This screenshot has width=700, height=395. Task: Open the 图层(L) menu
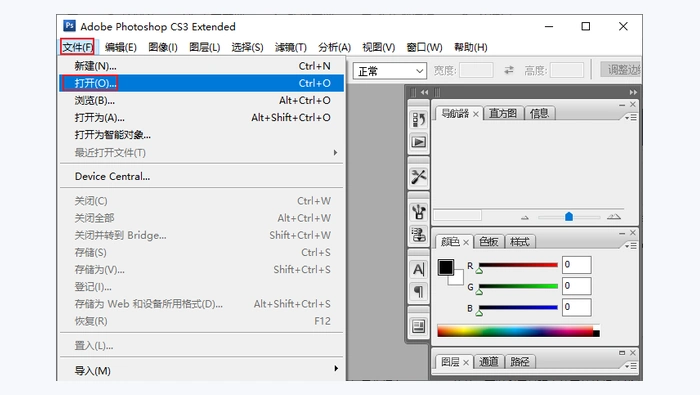tap(204, 47)
